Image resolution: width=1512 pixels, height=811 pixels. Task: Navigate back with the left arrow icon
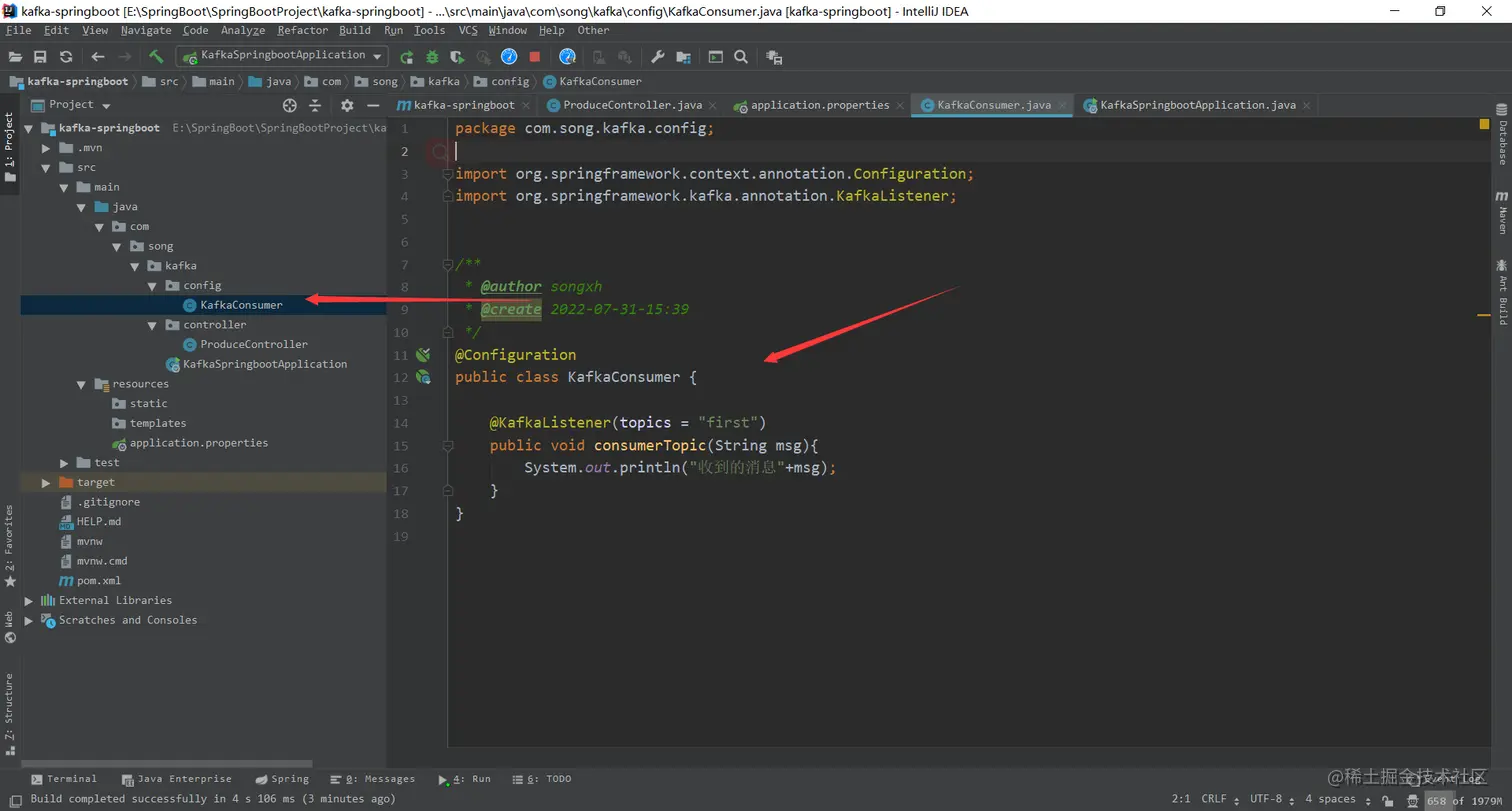coord(97,57)
